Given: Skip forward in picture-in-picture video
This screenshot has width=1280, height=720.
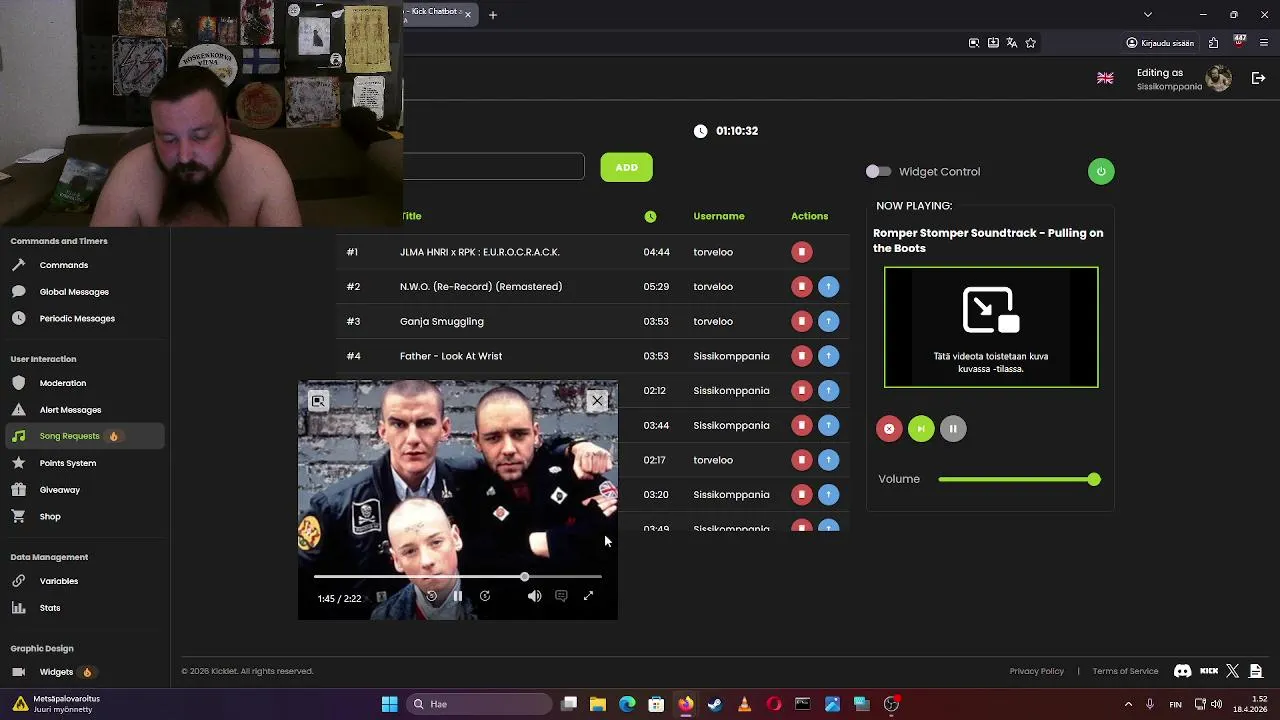Looking at the screenshot, I should (x=484, y=596).
